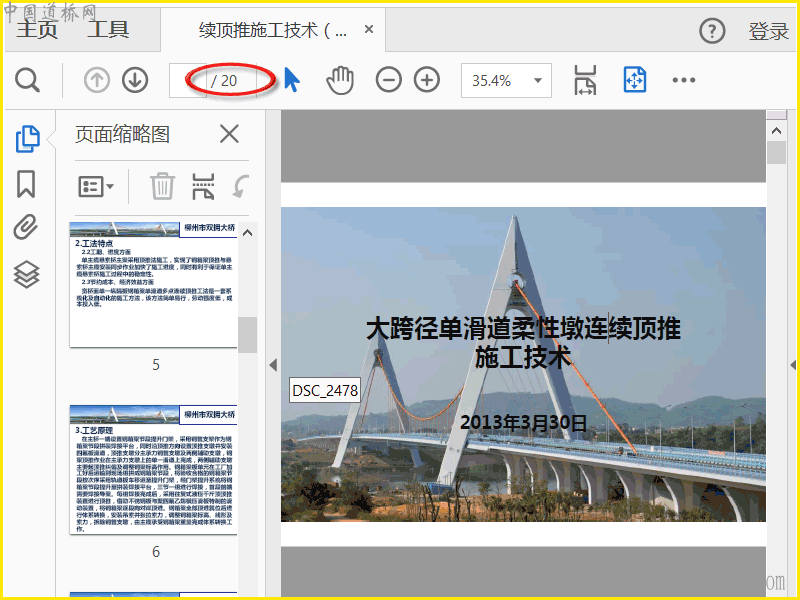Screen dimensions: 800x600
Task: Switch to the 主页 tab
Action: tap(37, 29)
